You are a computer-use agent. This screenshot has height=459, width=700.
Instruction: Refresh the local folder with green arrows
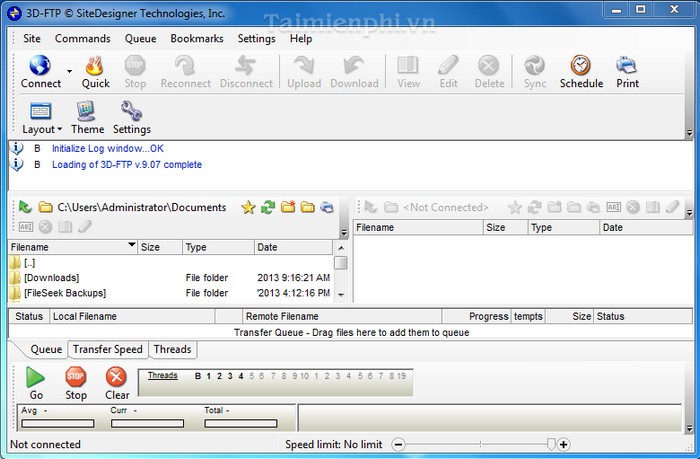click(268, 207)
